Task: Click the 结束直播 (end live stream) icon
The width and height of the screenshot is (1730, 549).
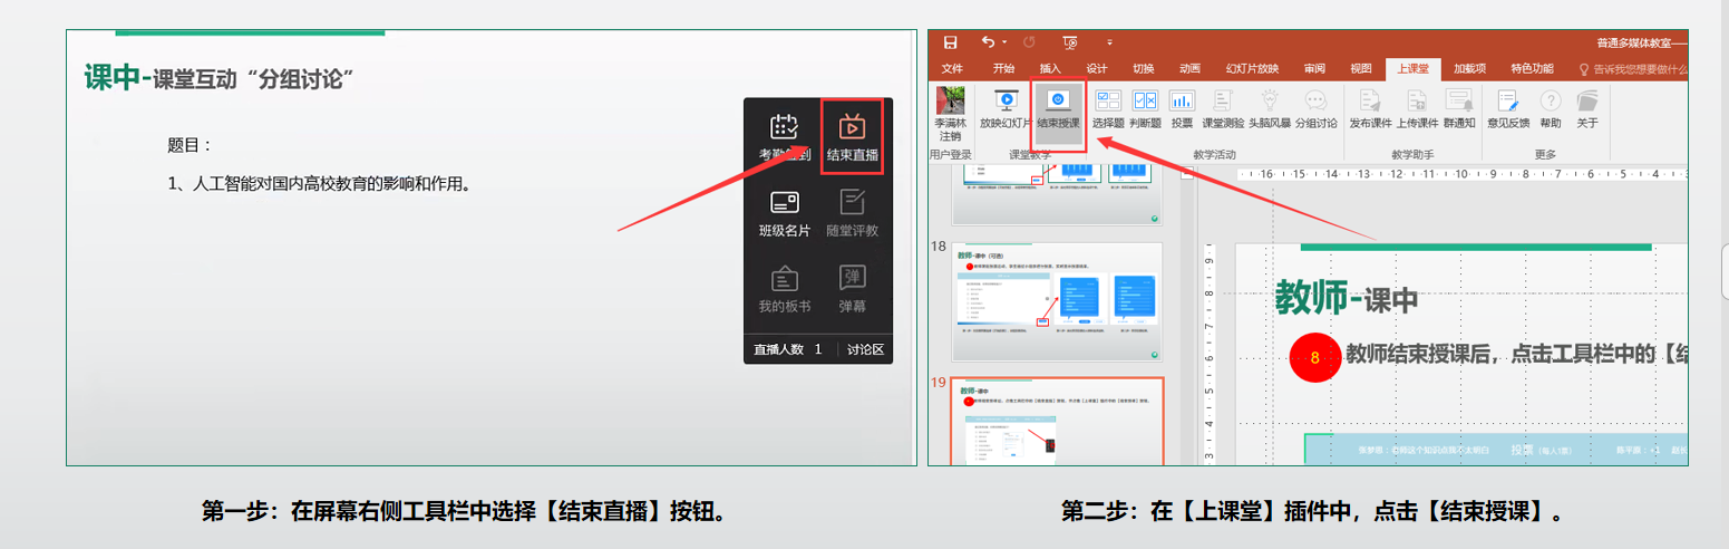Action: pos(852,135)
